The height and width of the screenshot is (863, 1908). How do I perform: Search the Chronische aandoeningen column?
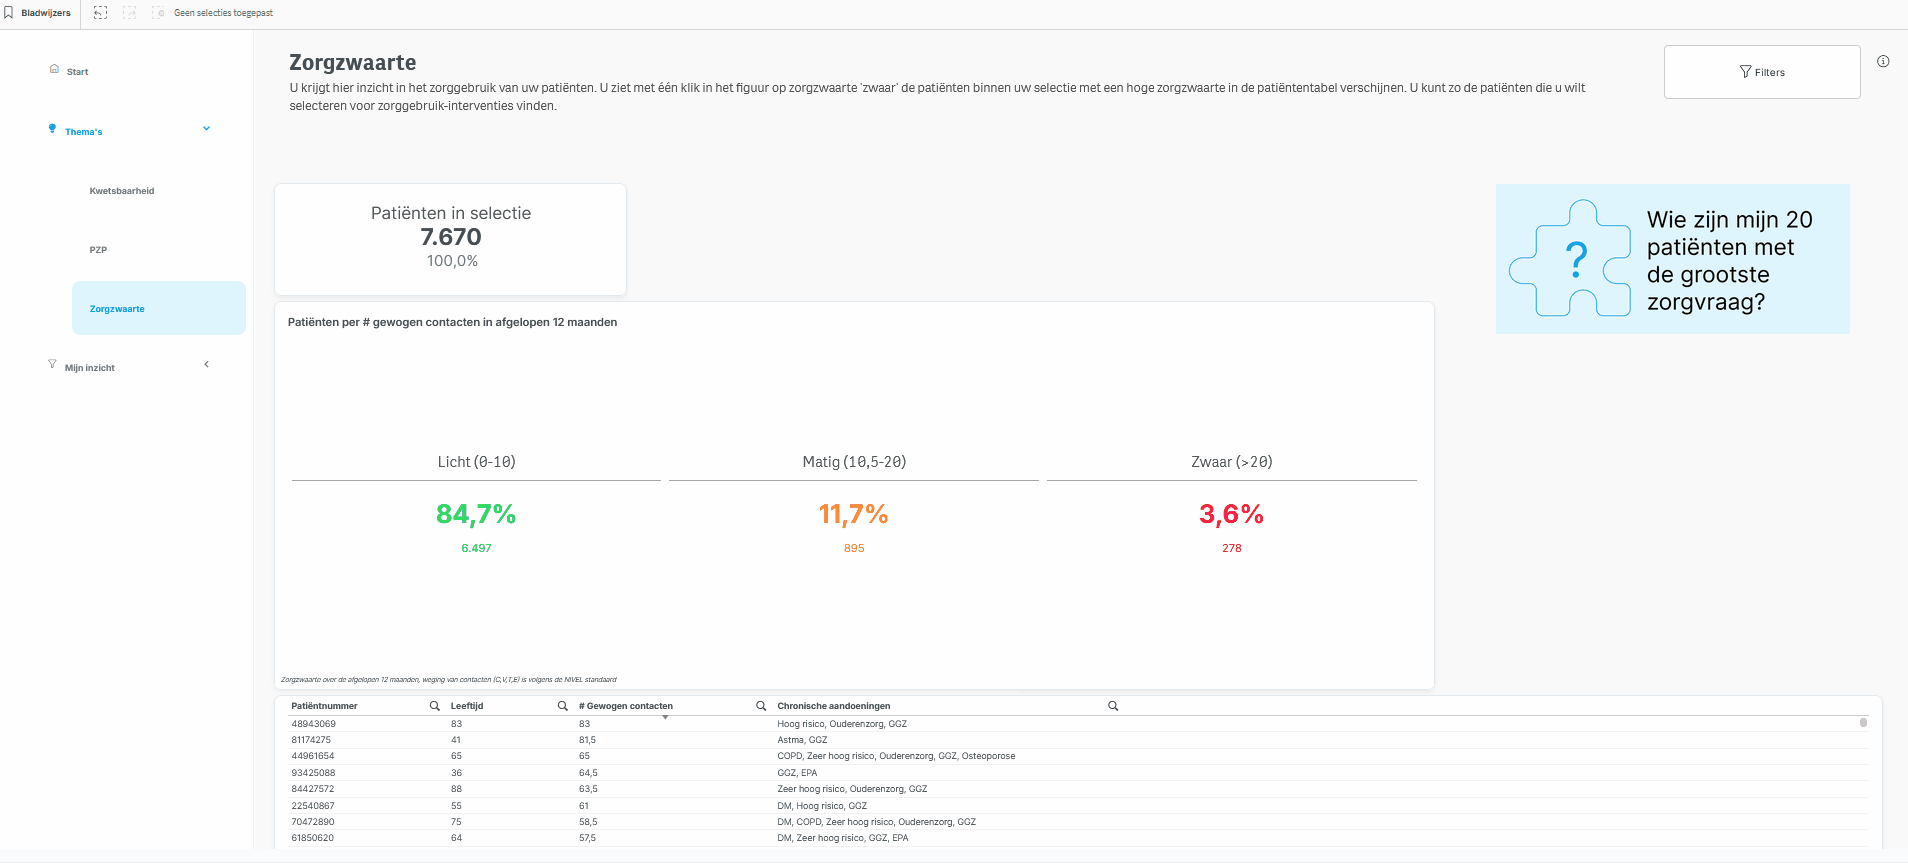tap(1113, 706)
